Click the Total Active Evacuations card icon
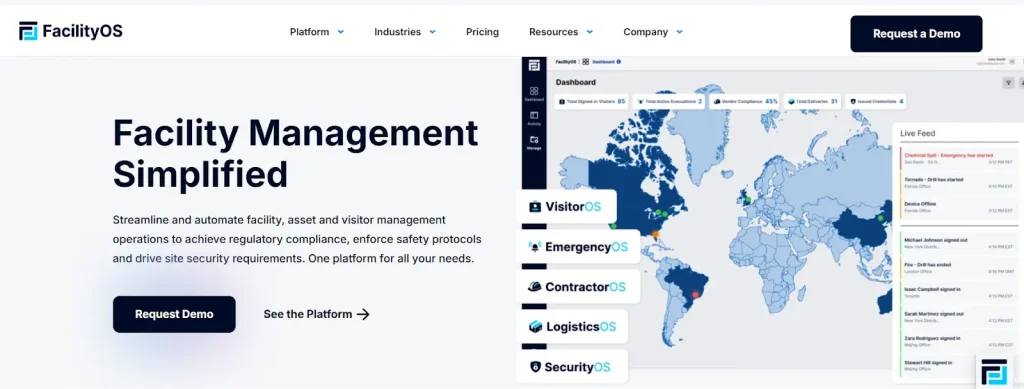1024x389 pixels. 640,102
